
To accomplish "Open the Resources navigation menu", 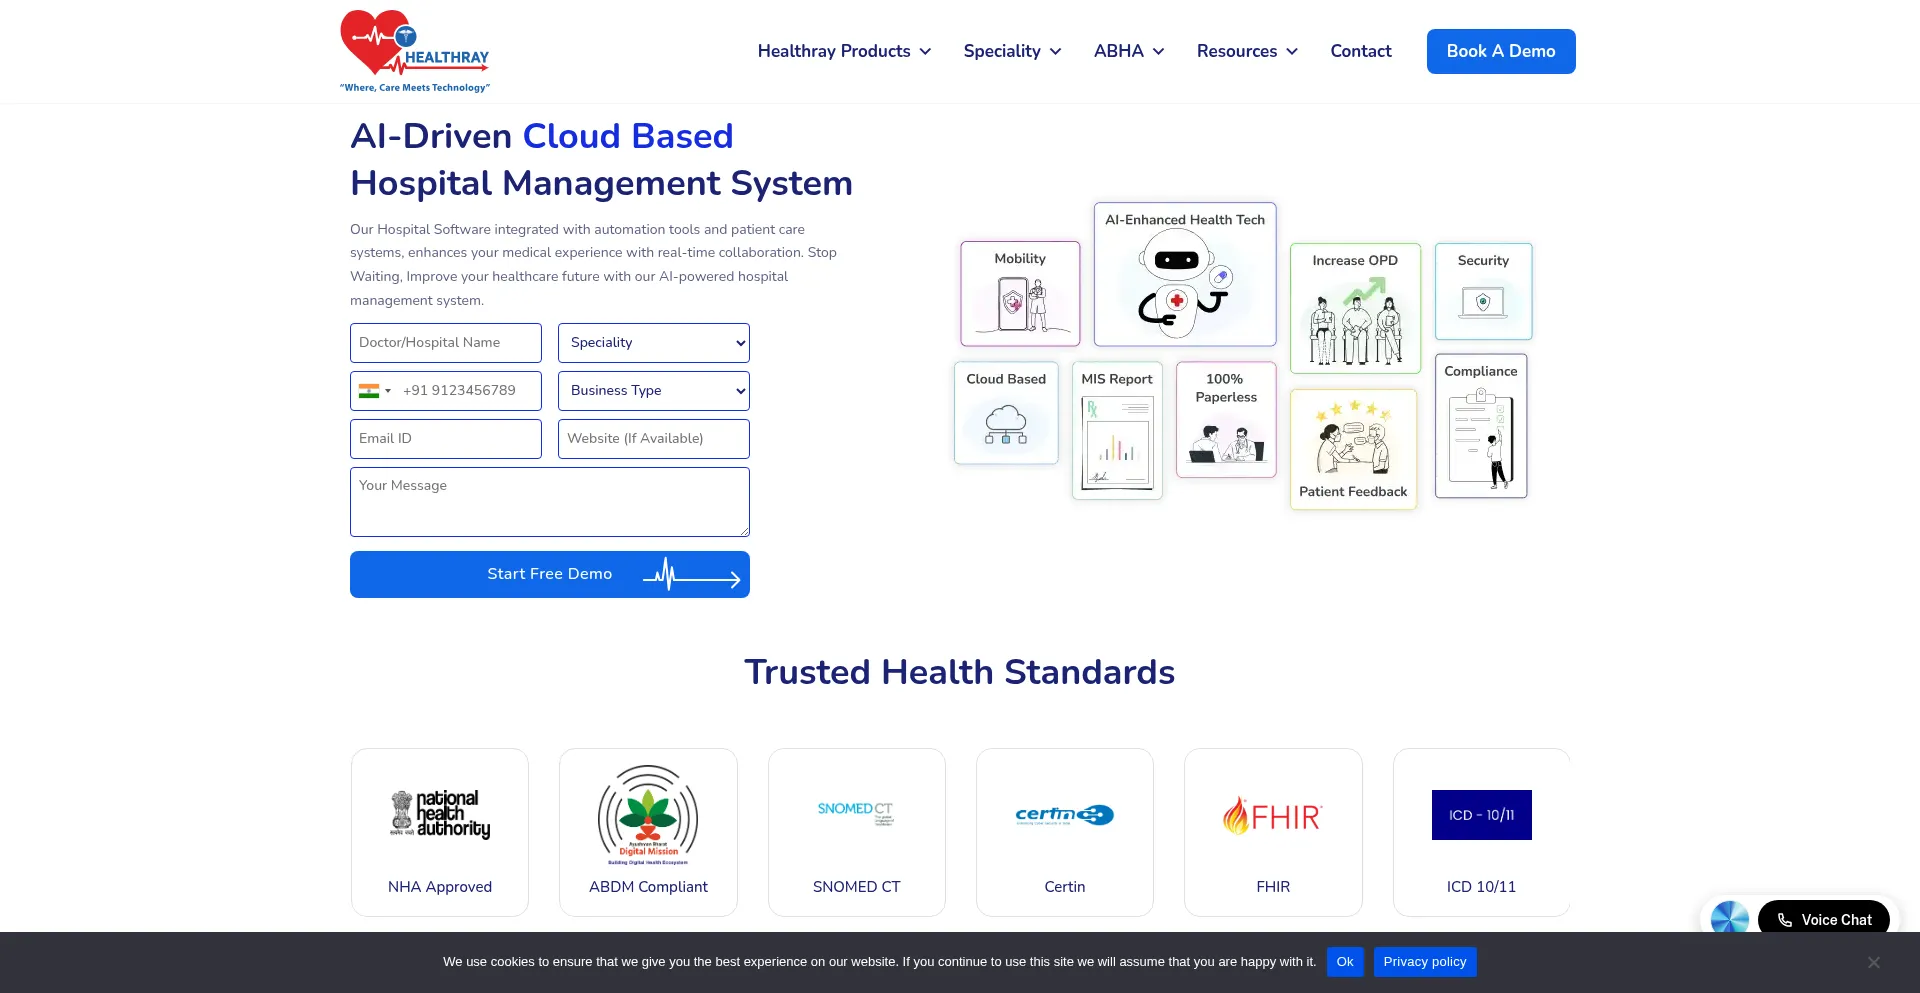I will (x=1246, y=51).
